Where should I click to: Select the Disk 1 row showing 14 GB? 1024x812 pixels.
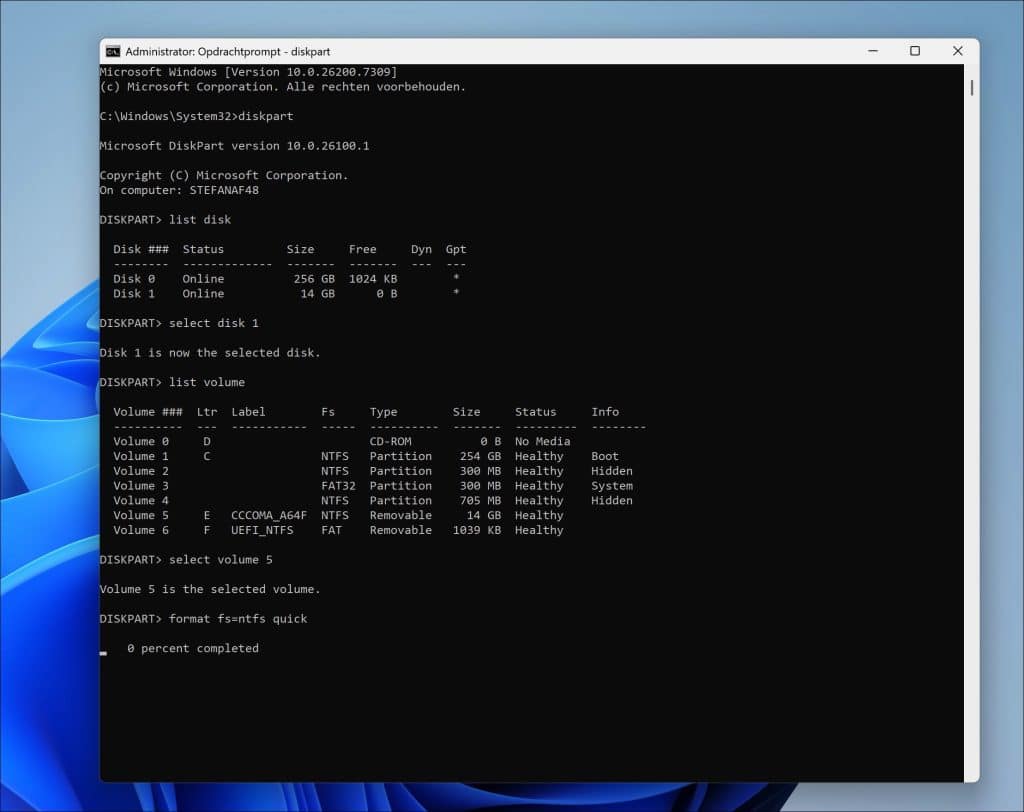tap(286, 294)
